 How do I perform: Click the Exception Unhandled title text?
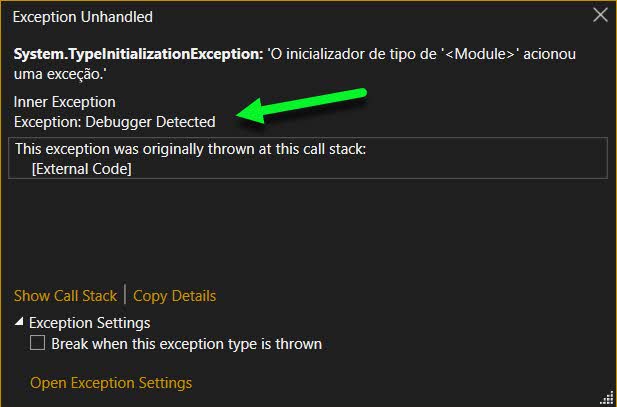click(83, 17)
